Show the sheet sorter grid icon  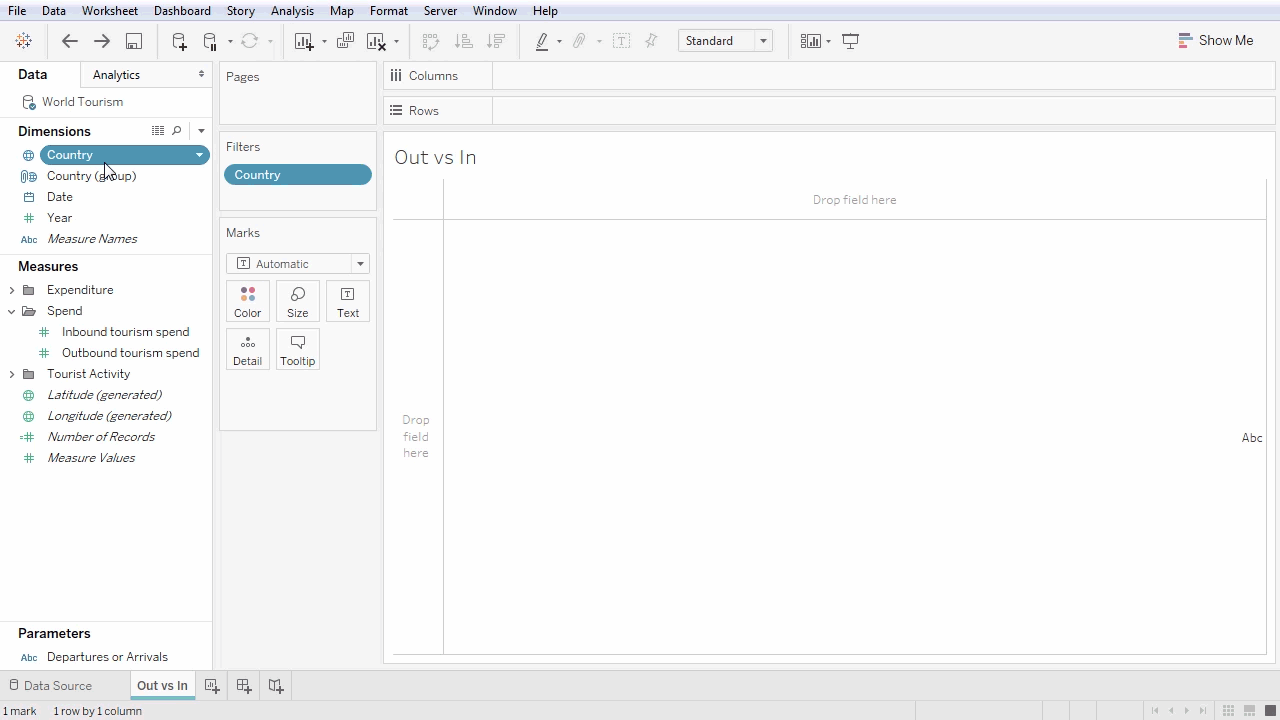pos(1228,711)
